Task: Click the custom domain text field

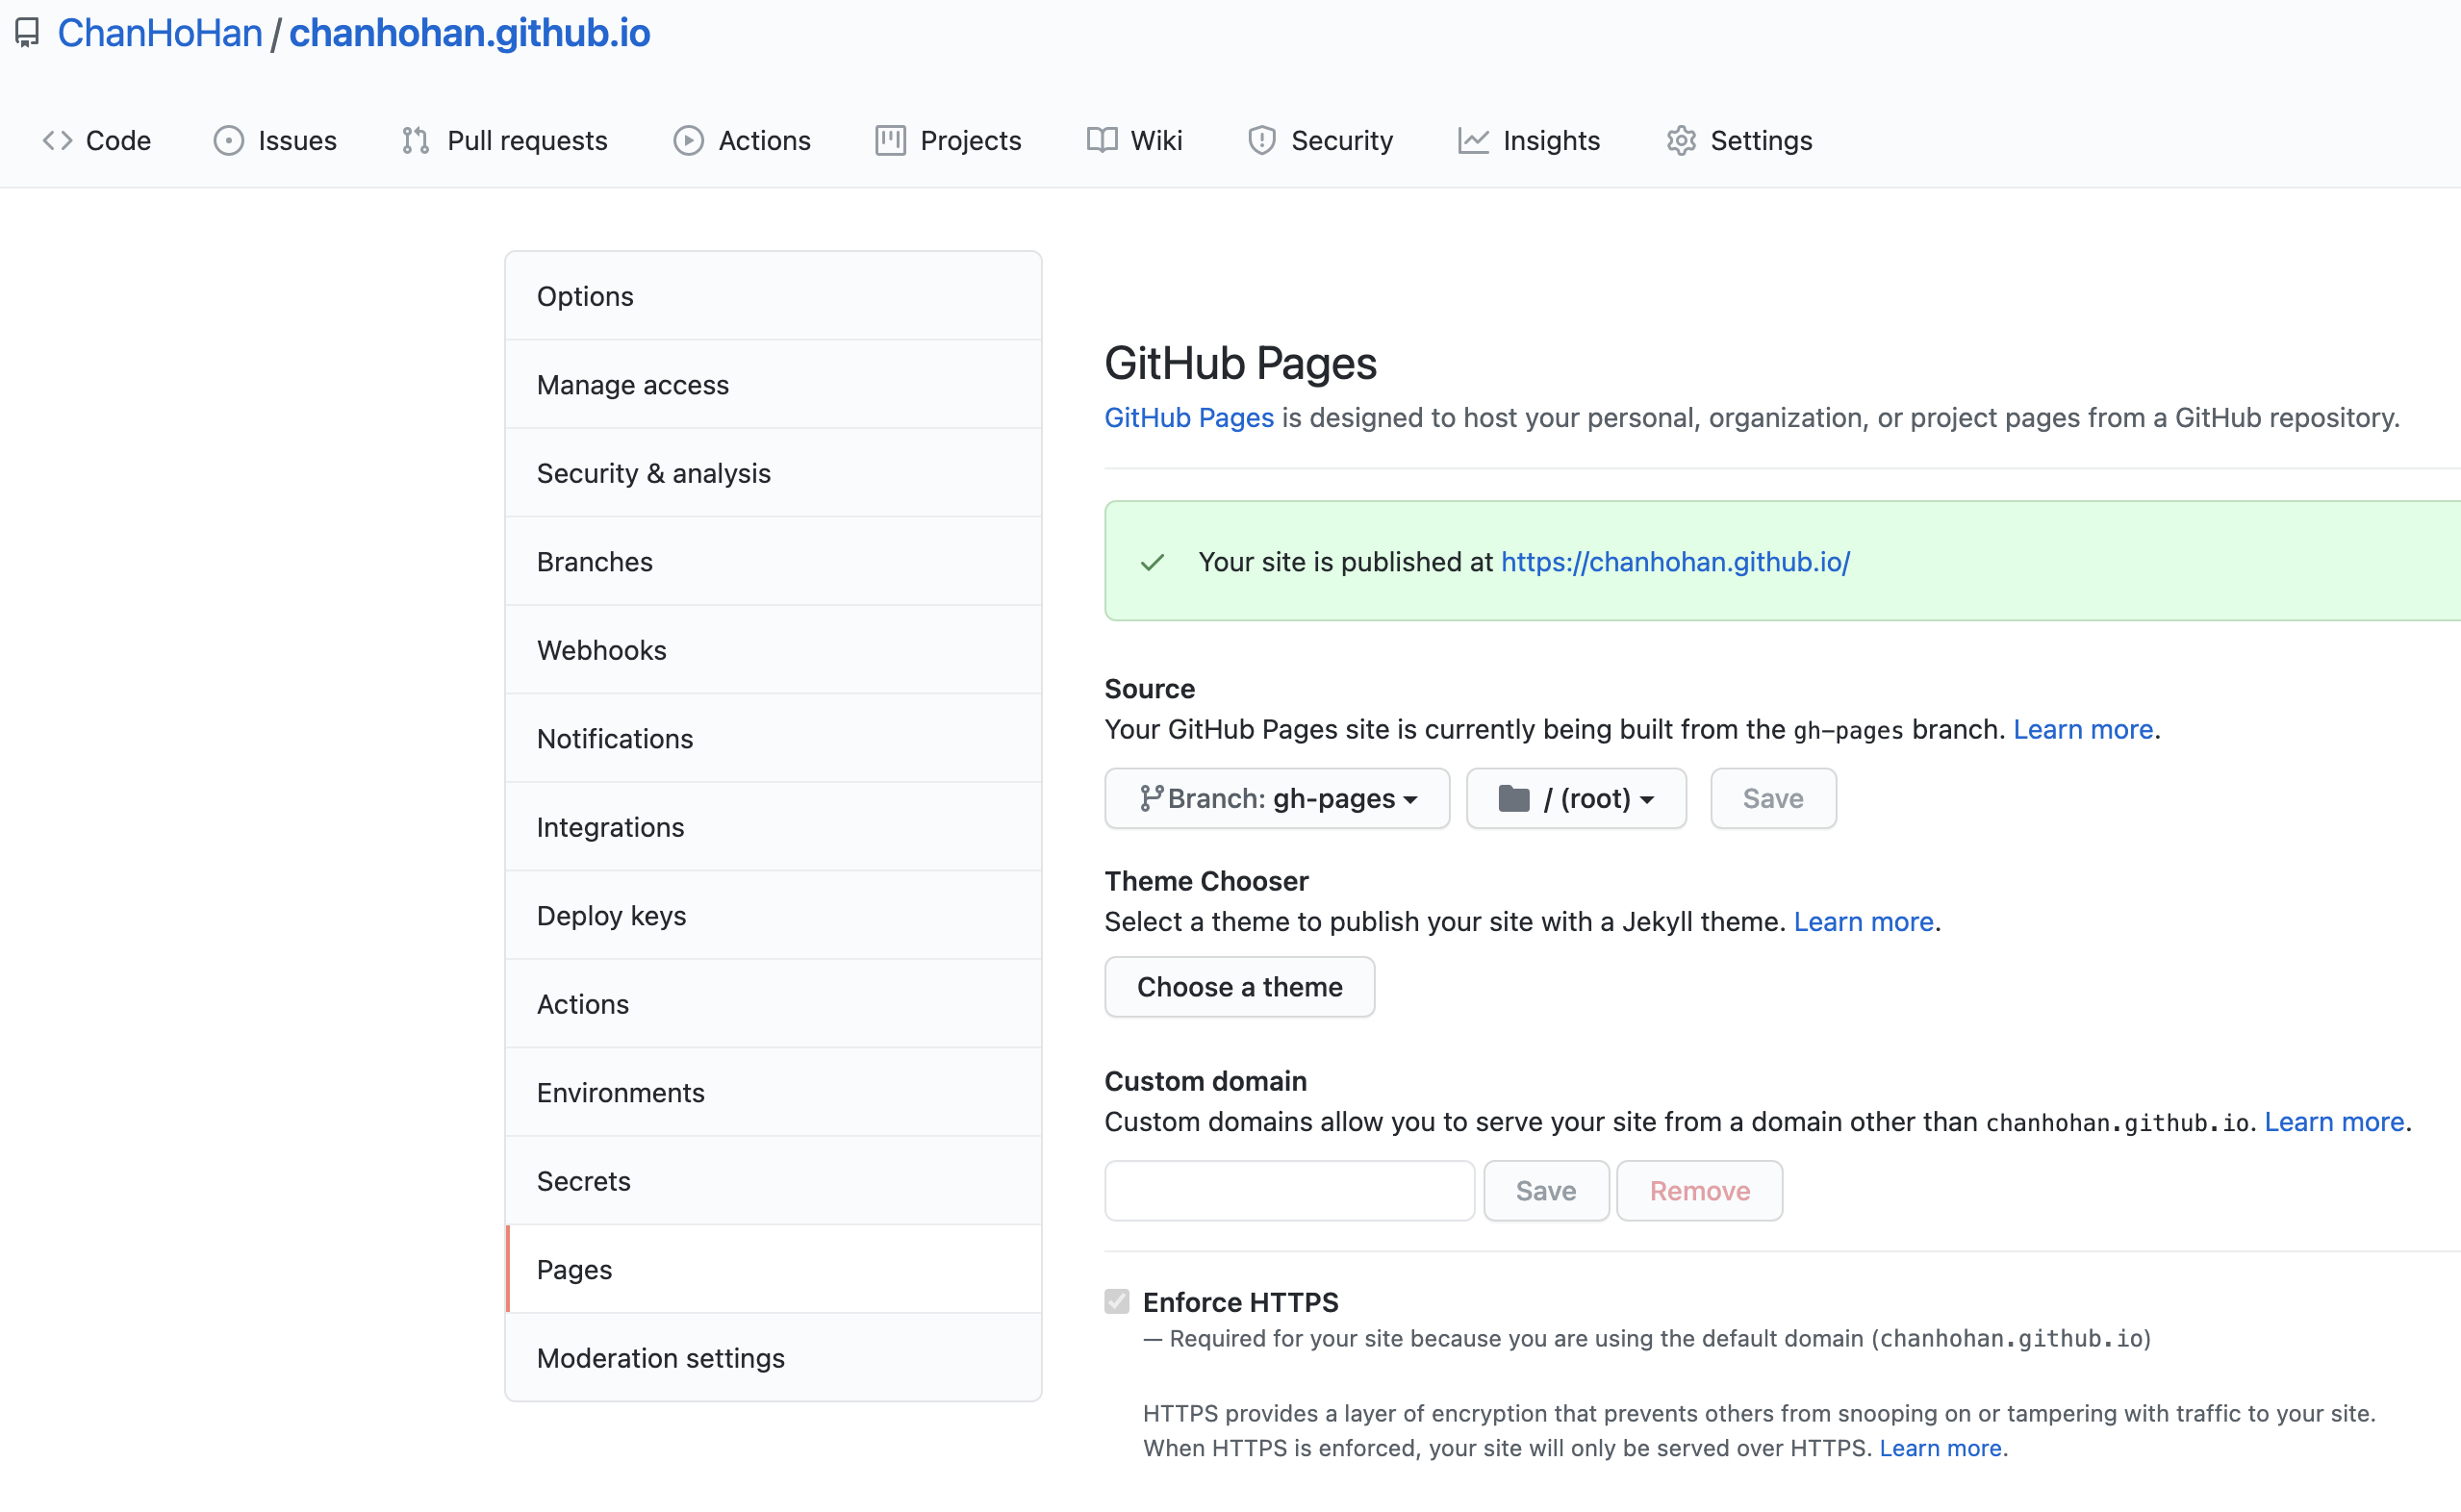Action: tap(1288, 1190)
